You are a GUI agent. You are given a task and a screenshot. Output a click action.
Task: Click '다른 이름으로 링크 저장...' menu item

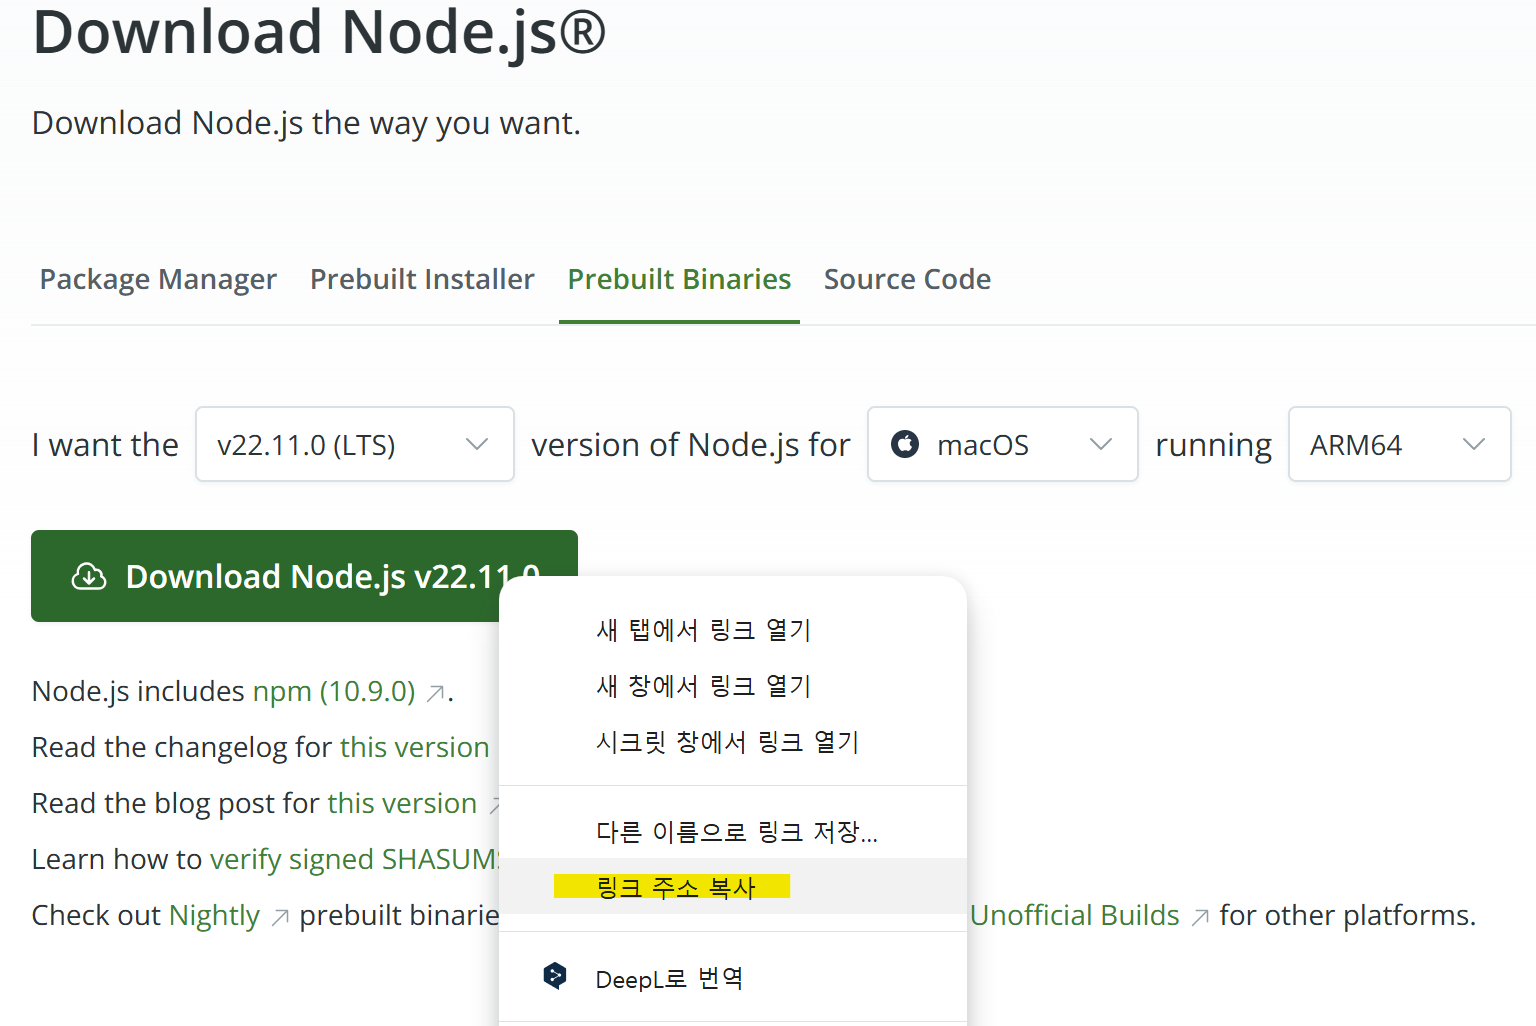[x=736, y=832]
